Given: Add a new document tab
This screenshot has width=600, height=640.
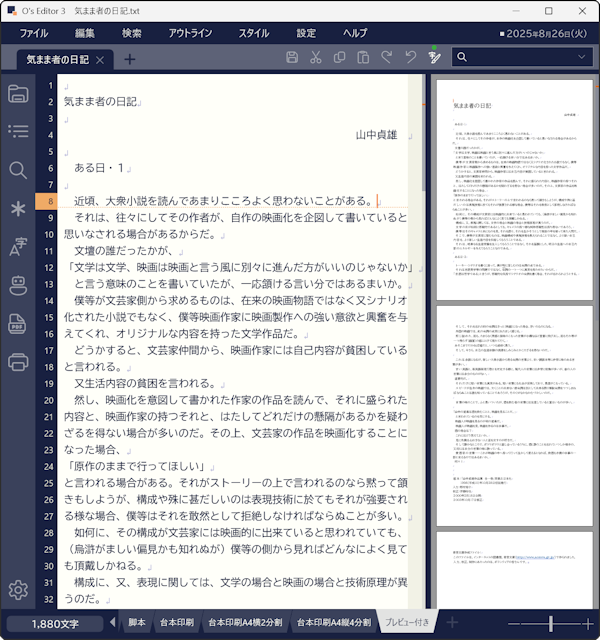Looking at the screenshot, I should tap(130, 59).
